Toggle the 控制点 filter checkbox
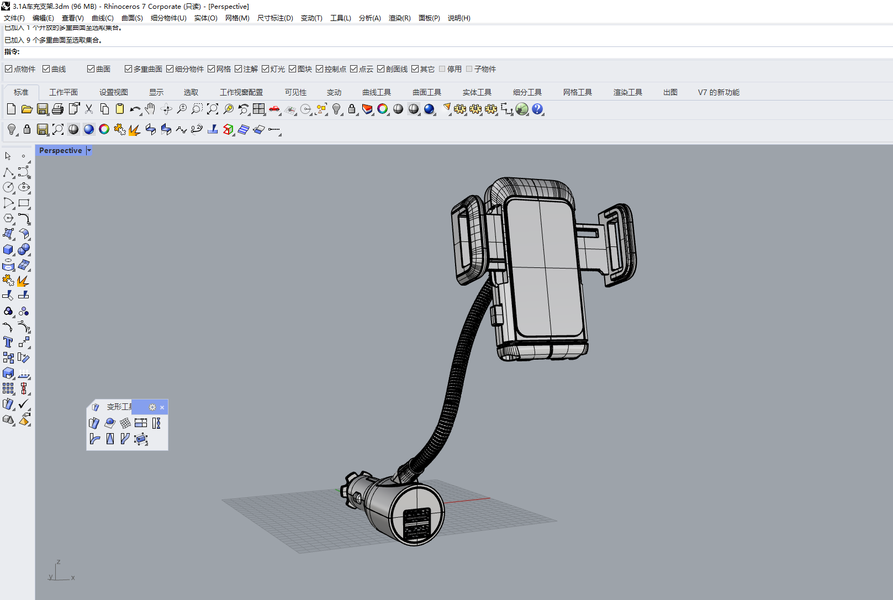 pos(319,69)
